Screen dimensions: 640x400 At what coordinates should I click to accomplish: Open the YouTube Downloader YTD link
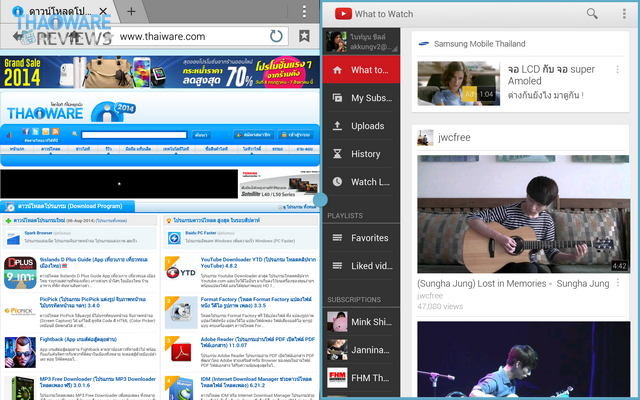coord(258,262)
